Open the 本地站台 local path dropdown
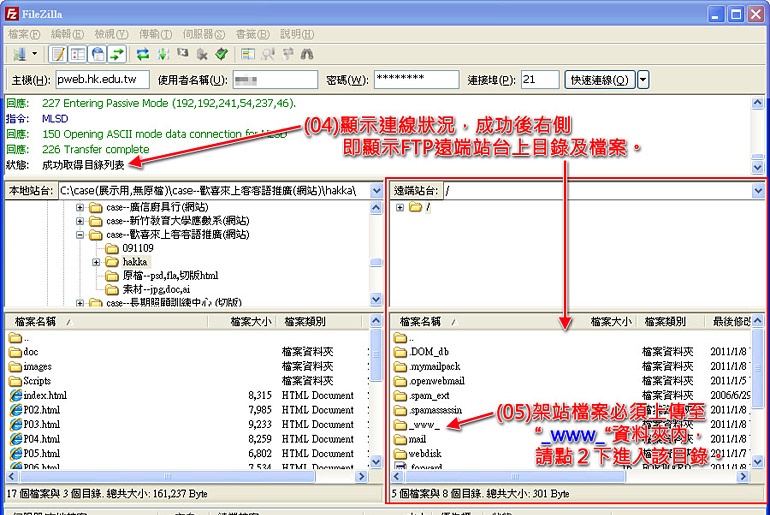 click(x=377, y=190)
